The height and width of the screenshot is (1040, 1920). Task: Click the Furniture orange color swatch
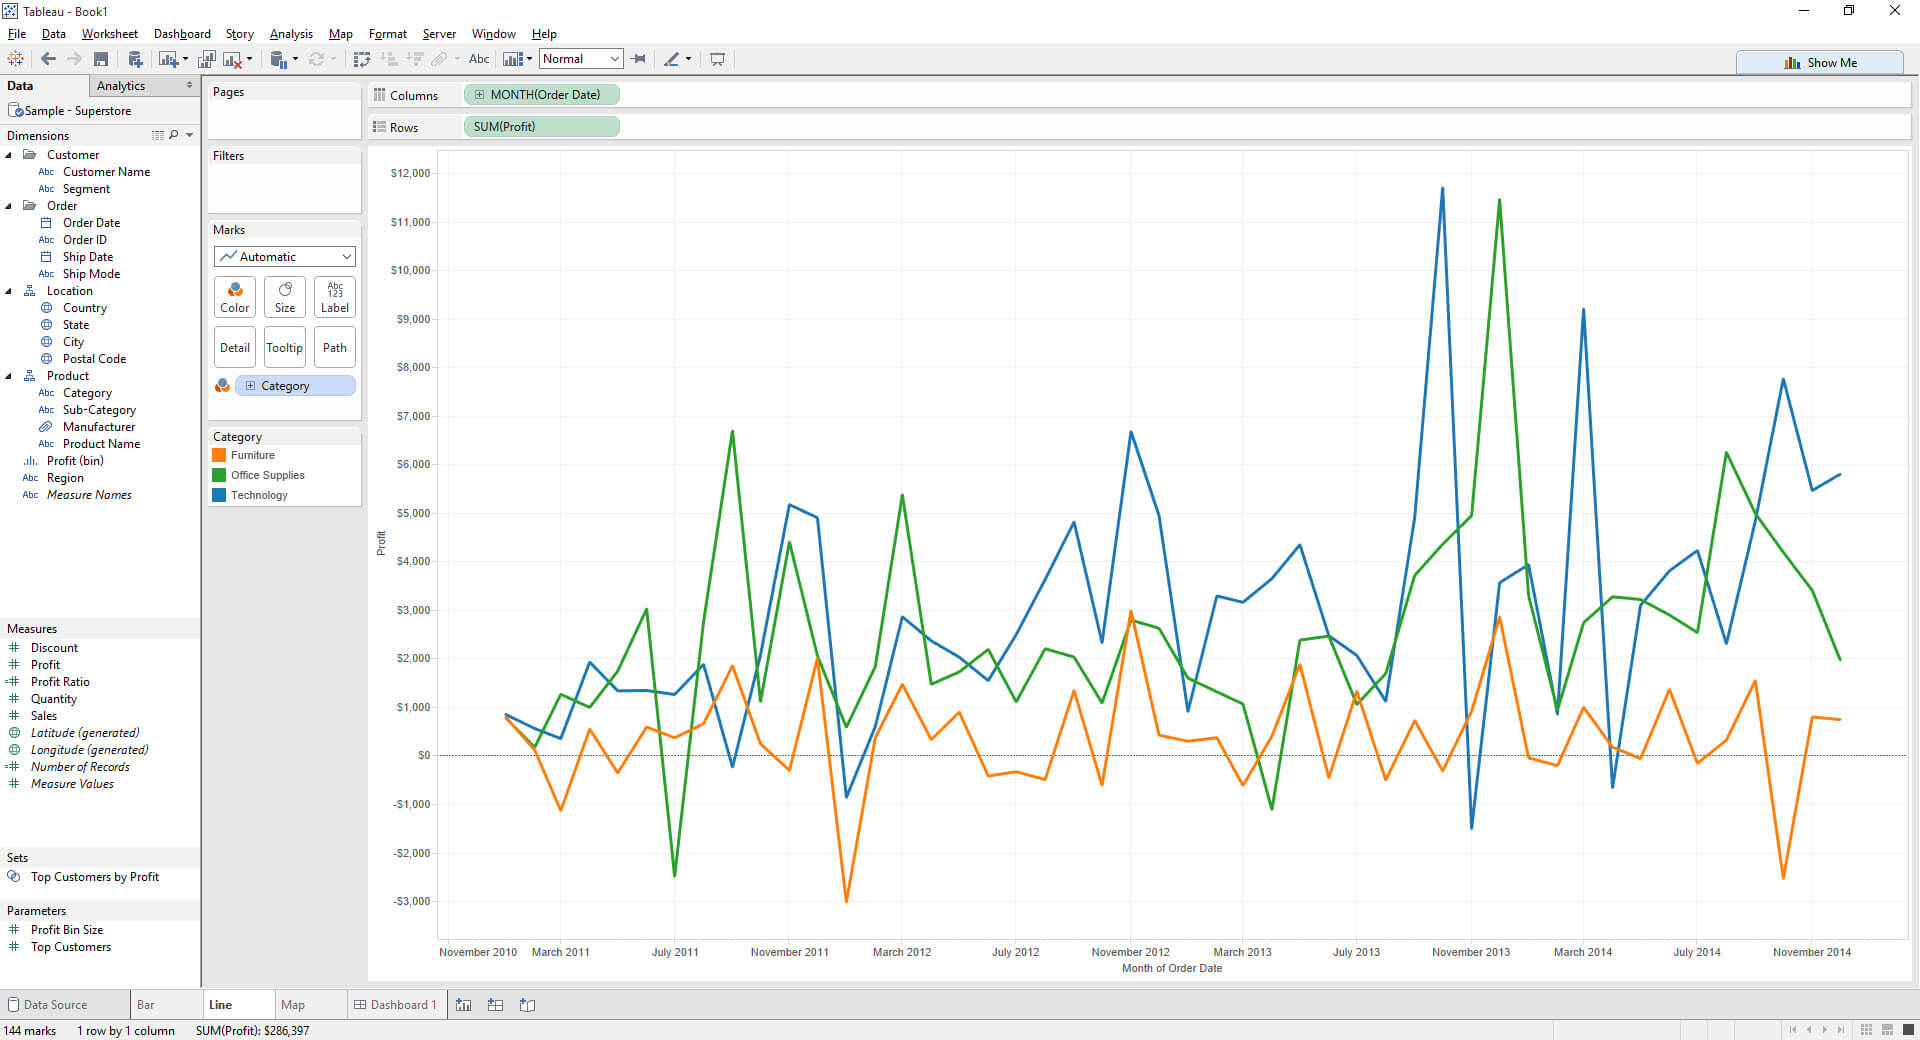(x=219, y=455)
